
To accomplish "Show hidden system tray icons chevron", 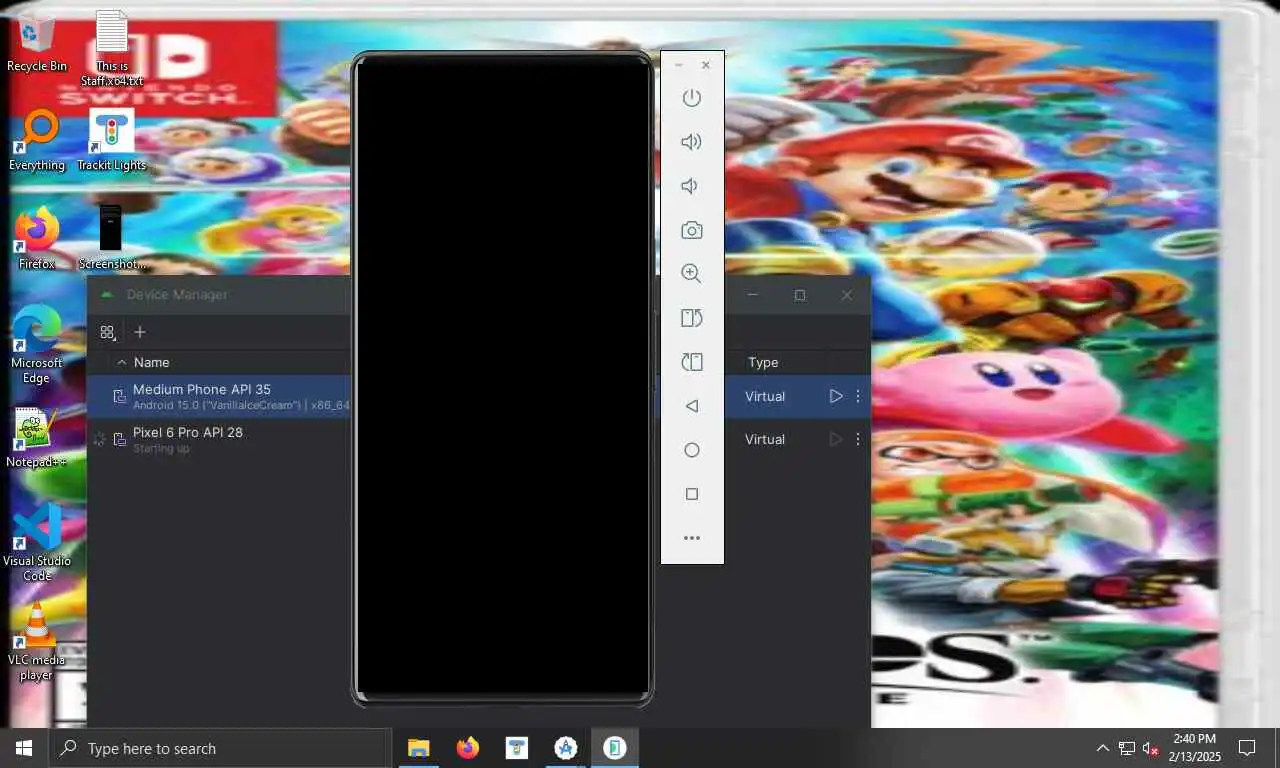I will pyautogui.click(x=1103, y=748).
